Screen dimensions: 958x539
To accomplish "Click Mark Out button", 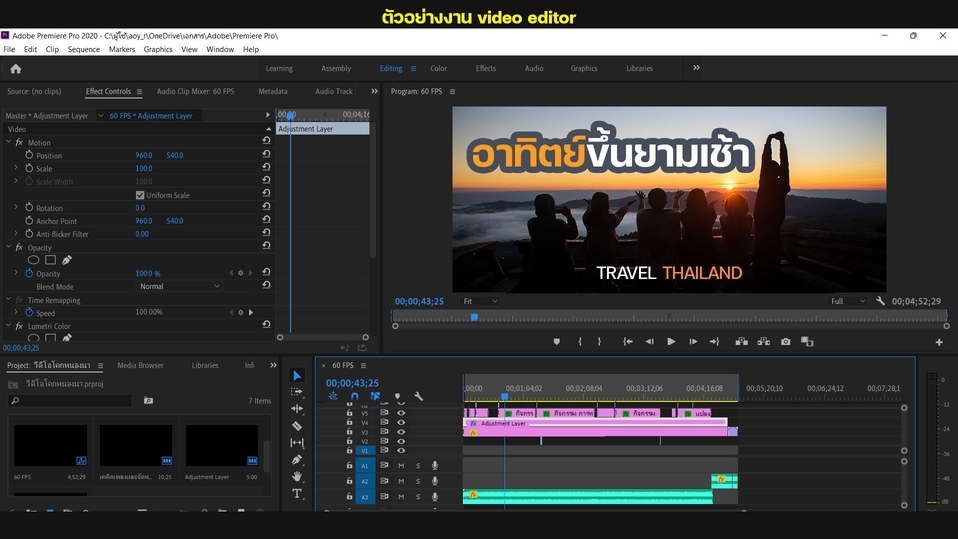I will click(599, 342).
